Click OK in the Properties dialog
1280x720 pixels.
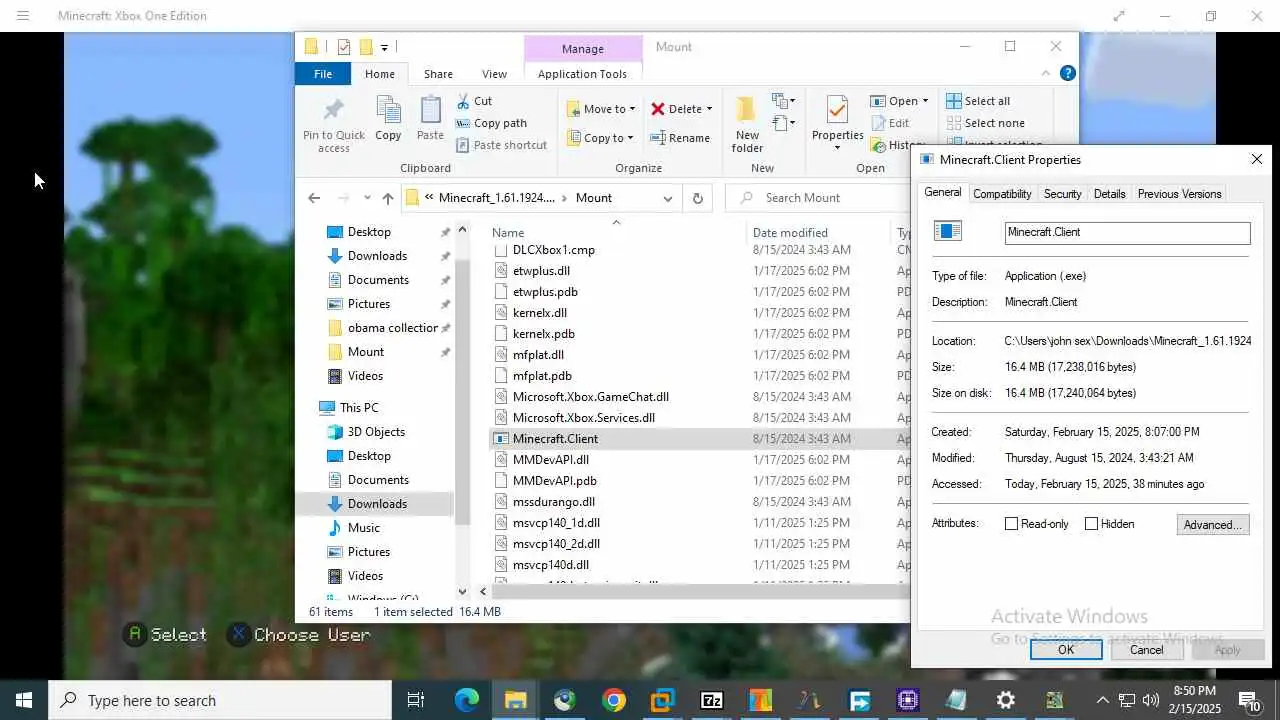point(1066,650)
